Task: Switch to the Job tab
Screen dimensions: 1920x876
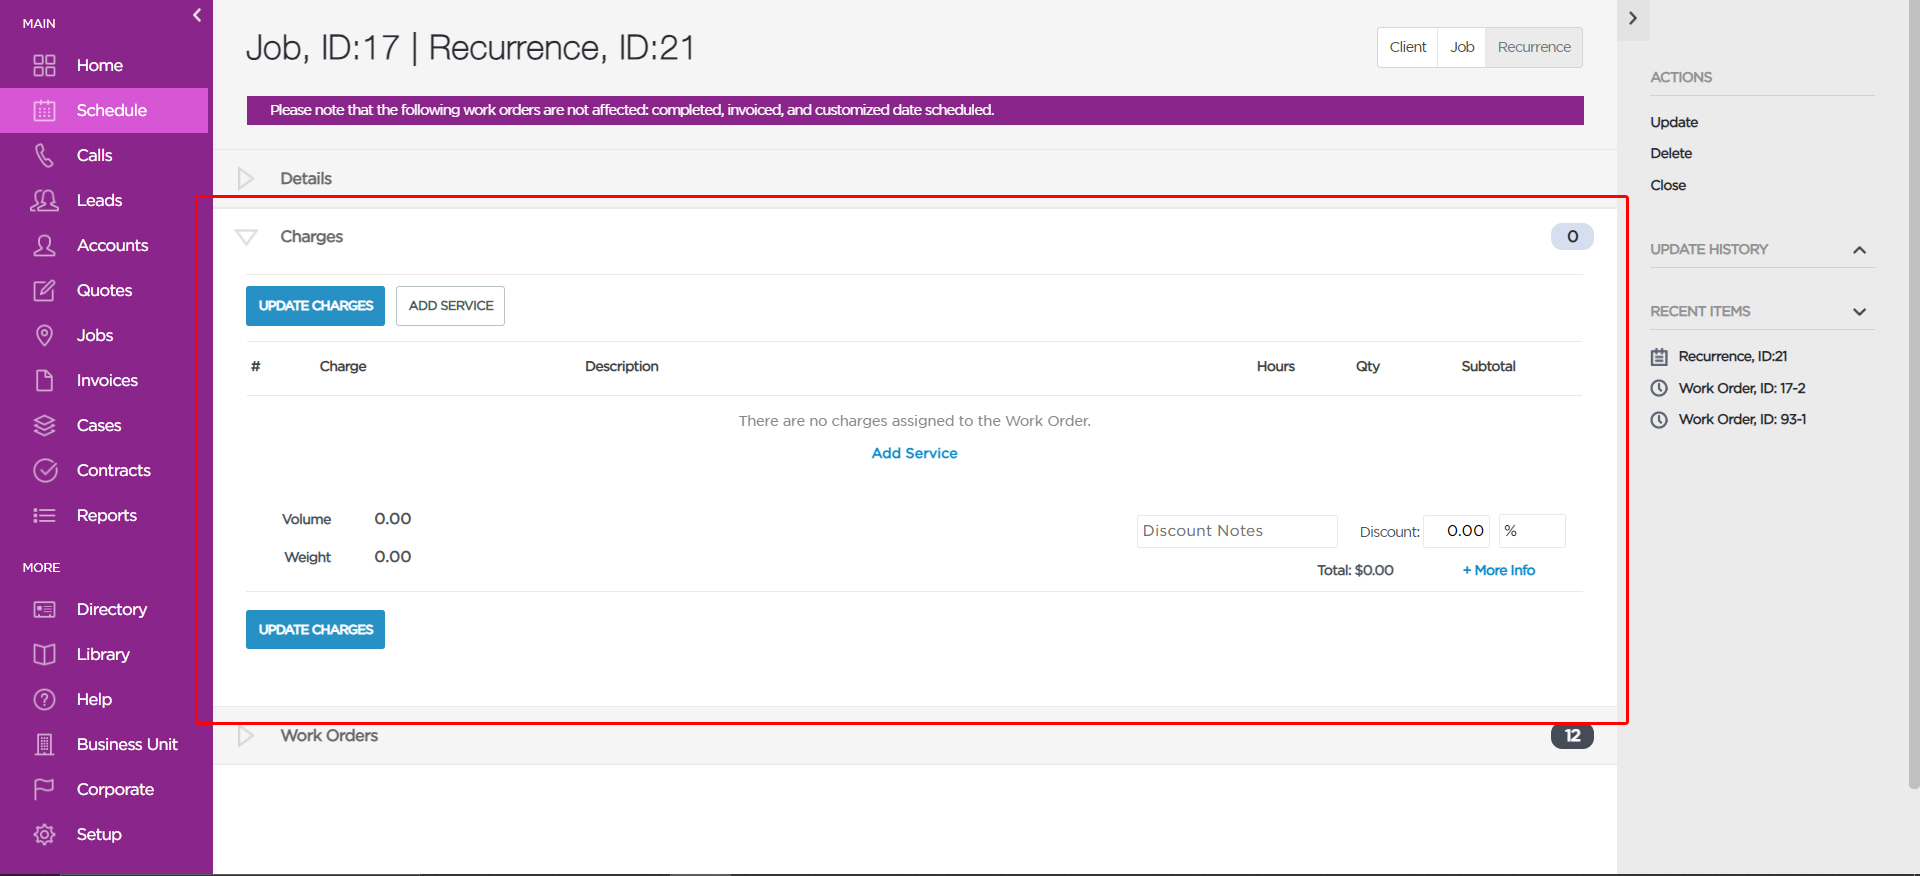Action: click(1462, 47)
